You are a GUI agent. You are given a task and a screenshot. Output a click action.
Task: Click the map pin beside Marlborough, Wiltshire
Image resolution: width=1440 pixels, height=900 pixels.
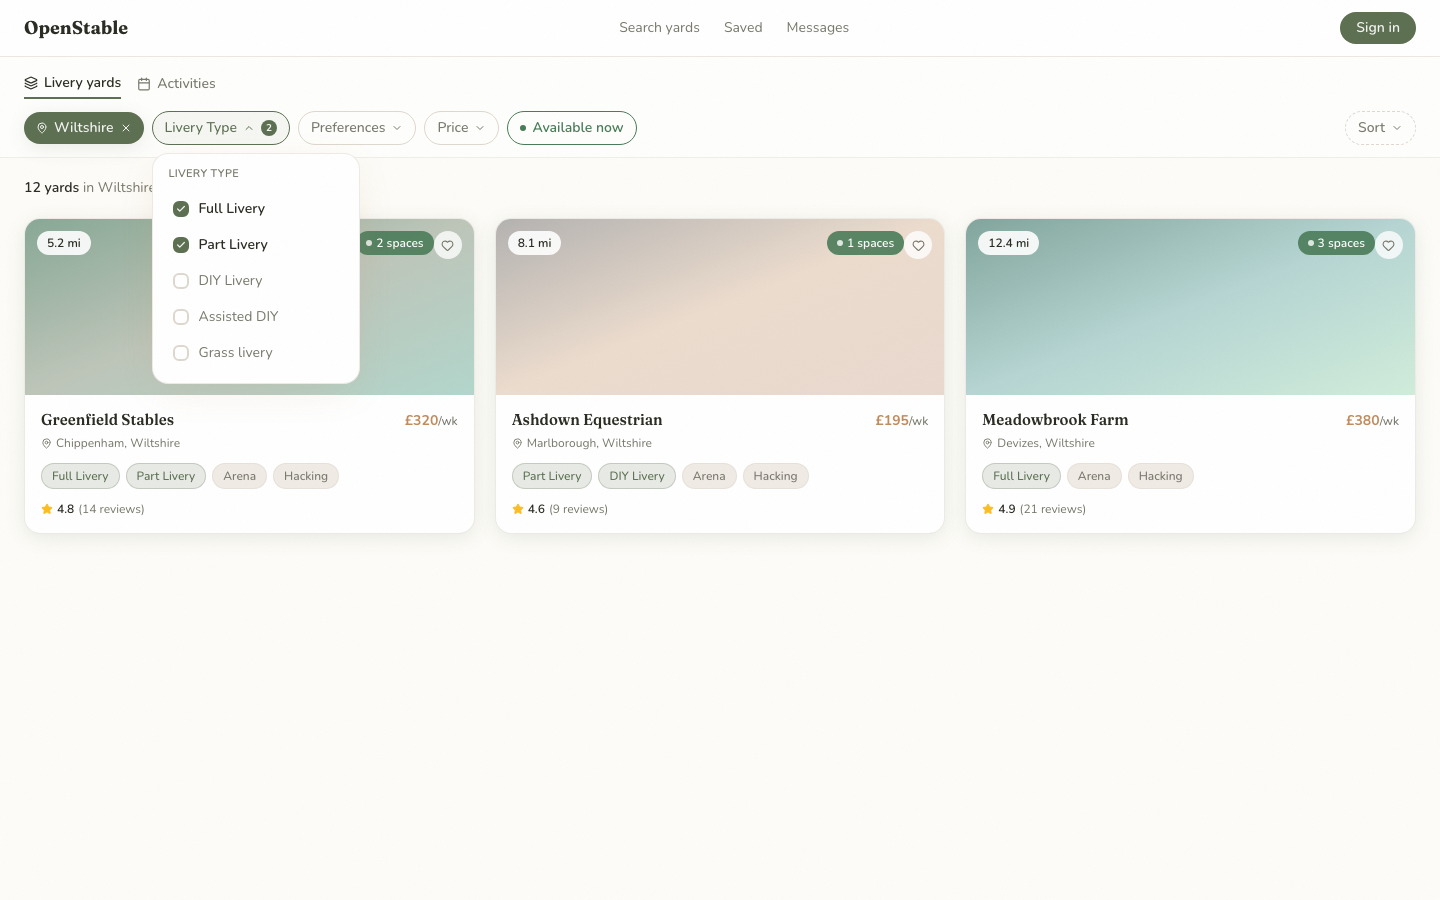(x=517, y=443)
